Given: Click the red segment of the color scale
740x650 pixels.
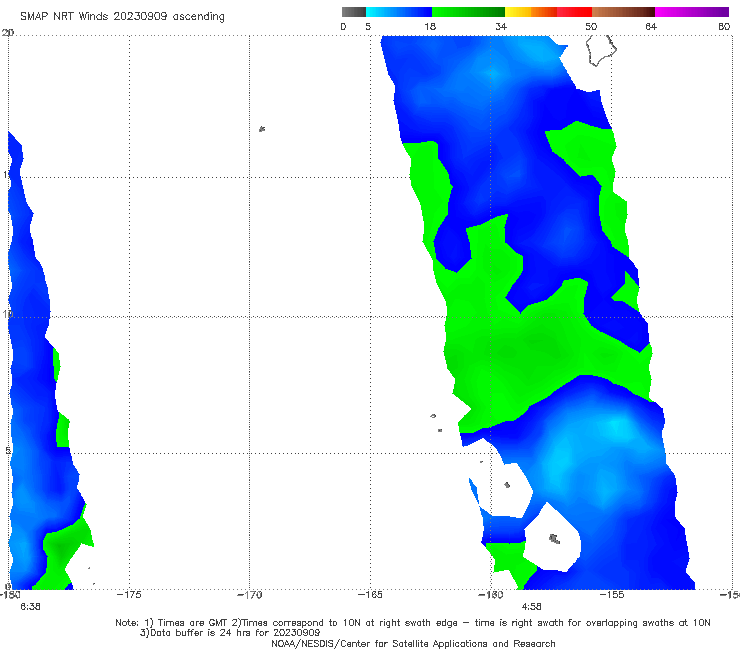Looking at the screenshot, I should tap(574, 12).
